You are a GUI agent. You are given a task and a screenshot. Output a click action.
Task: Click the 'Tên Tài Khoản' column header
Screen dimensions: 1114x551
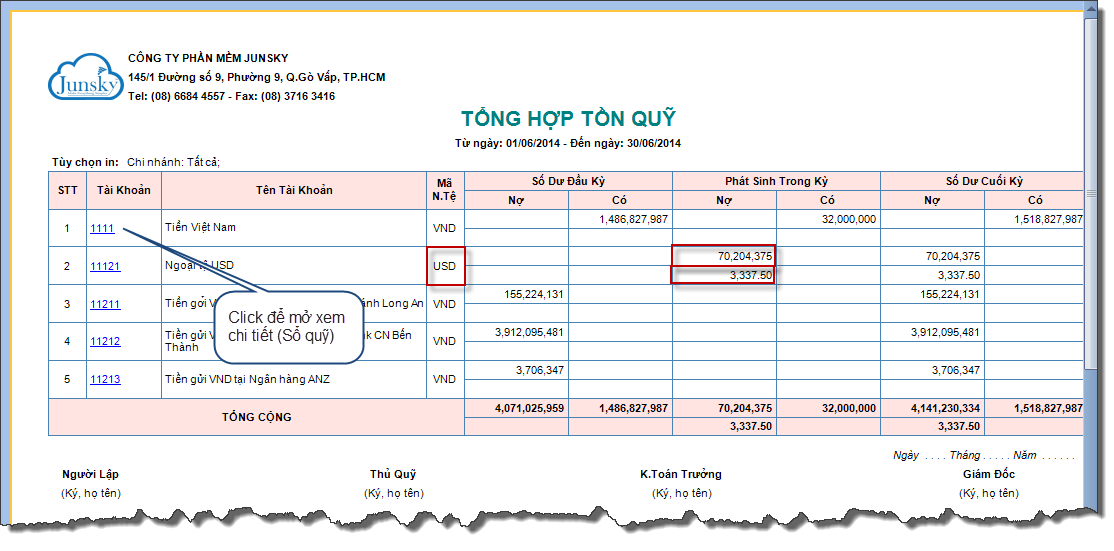click(294, 190)
